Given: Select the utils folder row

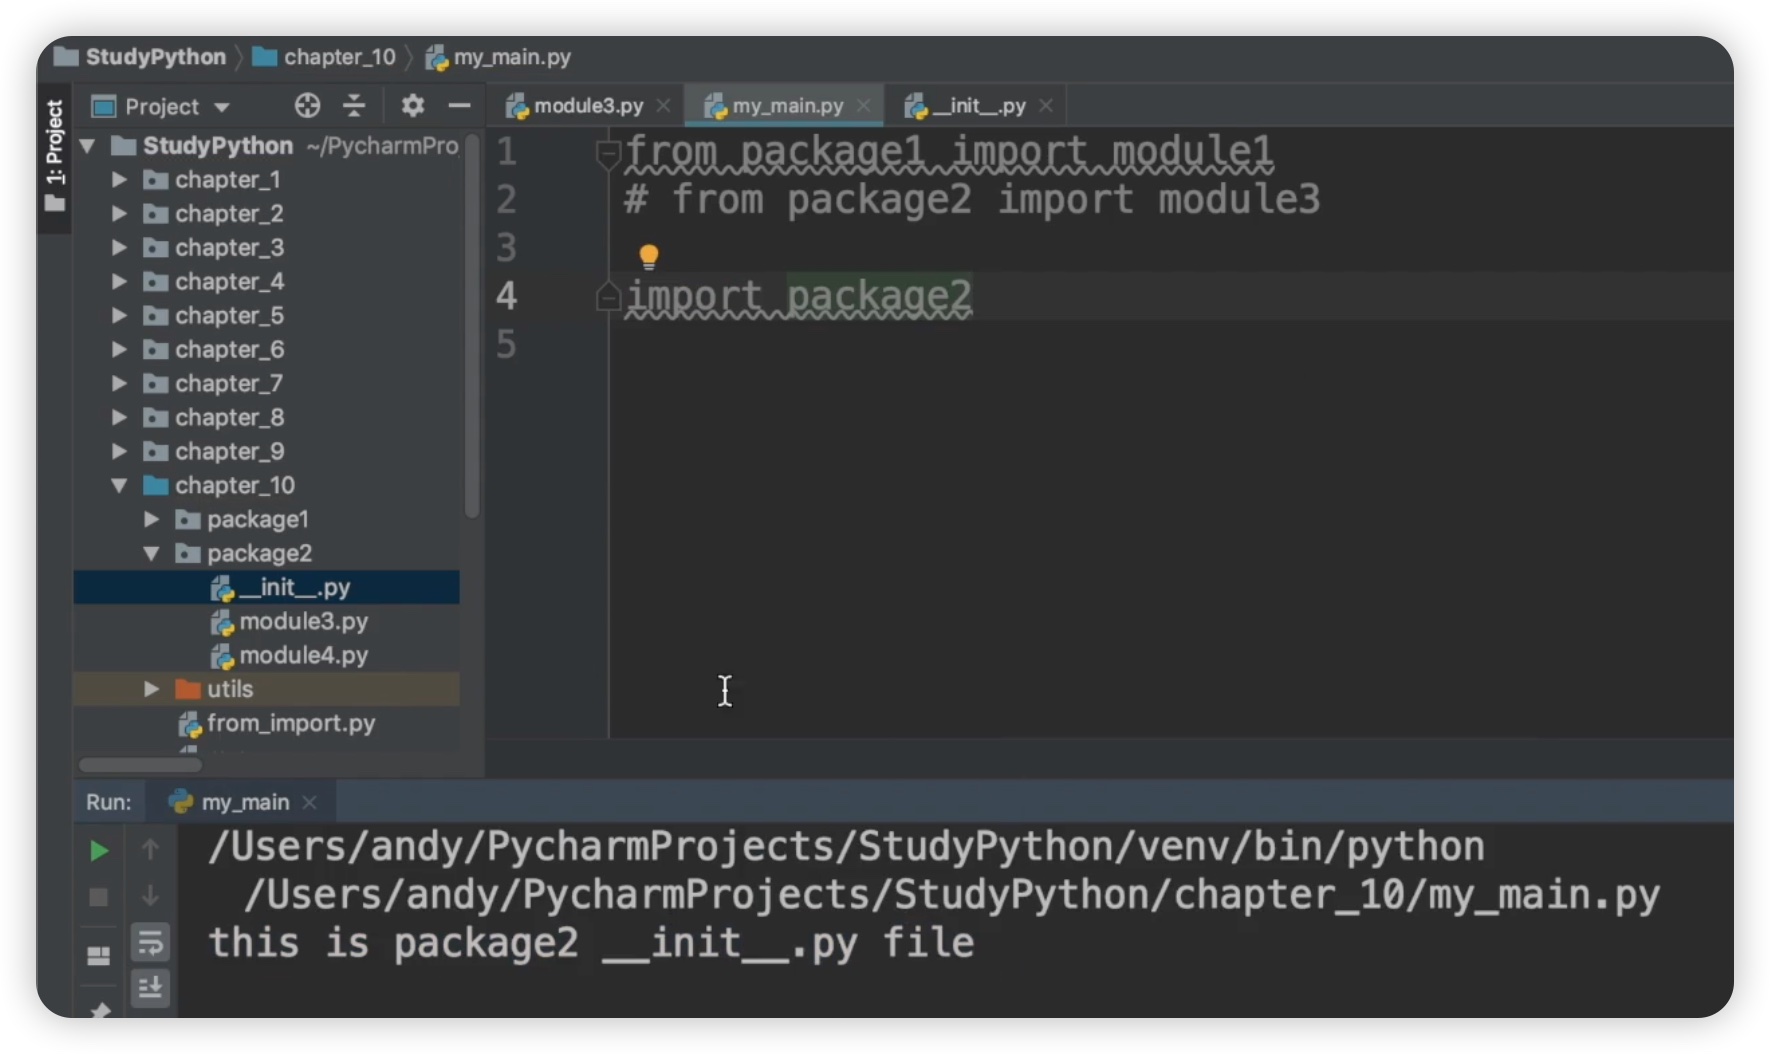Looking at the screenshot, I should [267, 689].
